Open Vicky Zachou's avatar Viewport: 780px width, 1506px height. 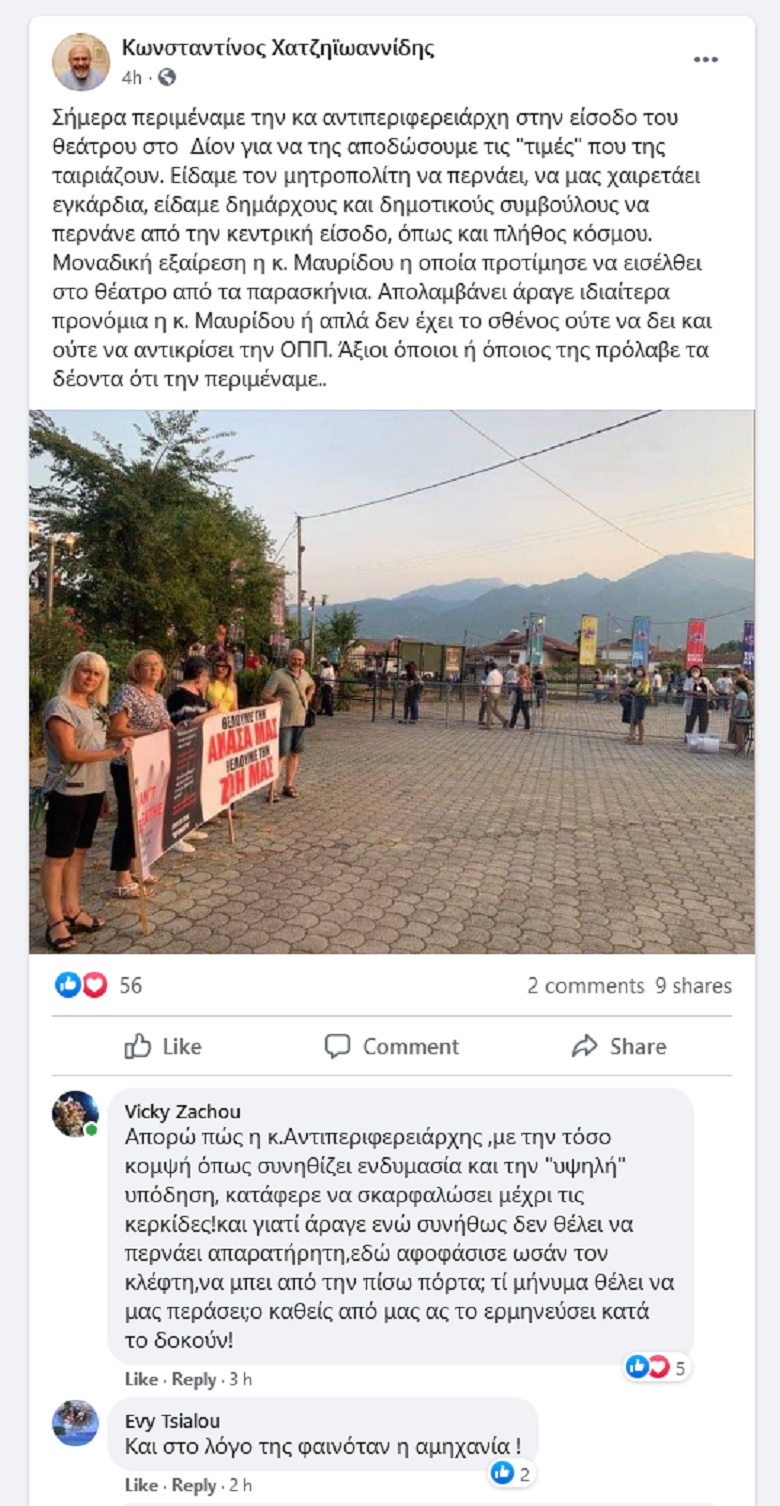(76, 1114)
